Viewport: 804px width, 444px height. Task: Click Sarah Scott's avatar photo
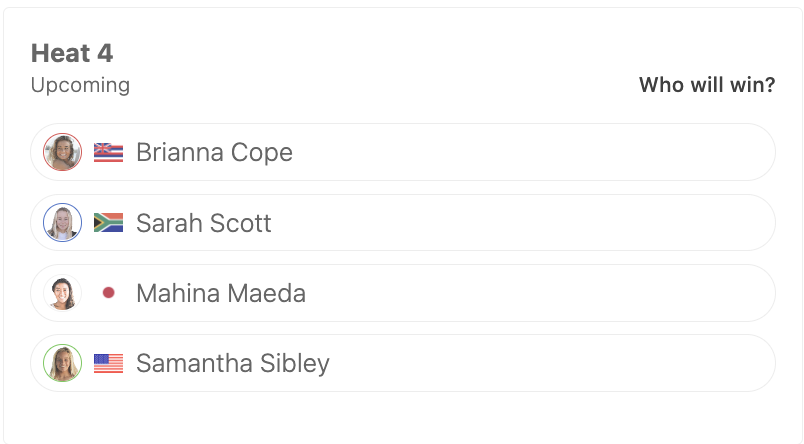63,223
